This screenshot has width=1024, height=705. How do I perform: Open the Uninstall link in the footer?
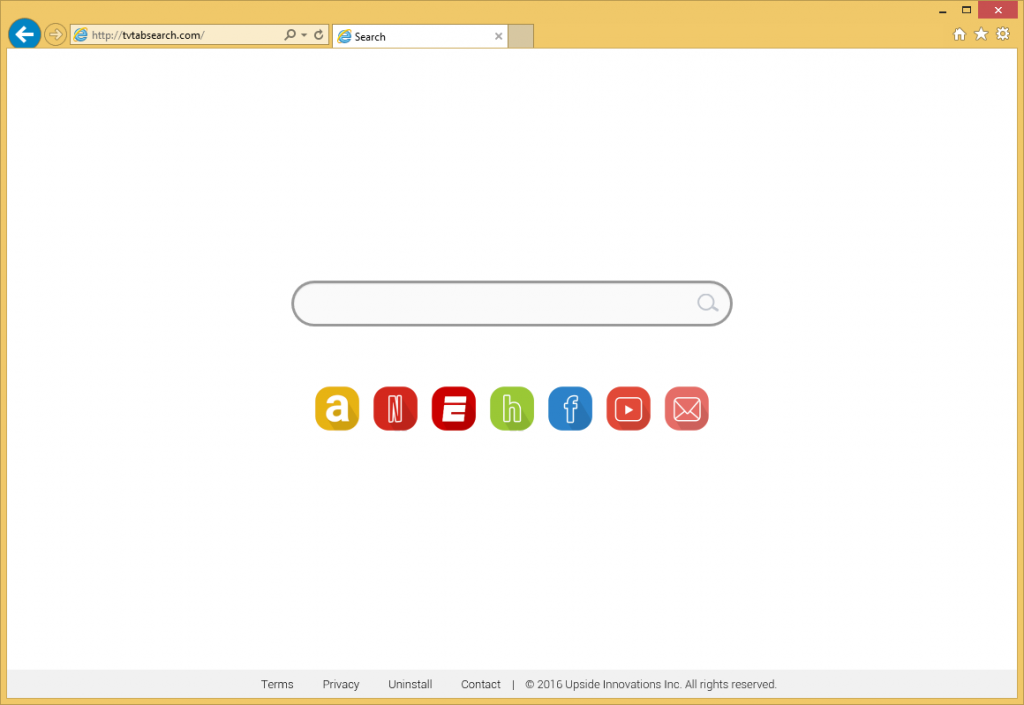point(410,684)
